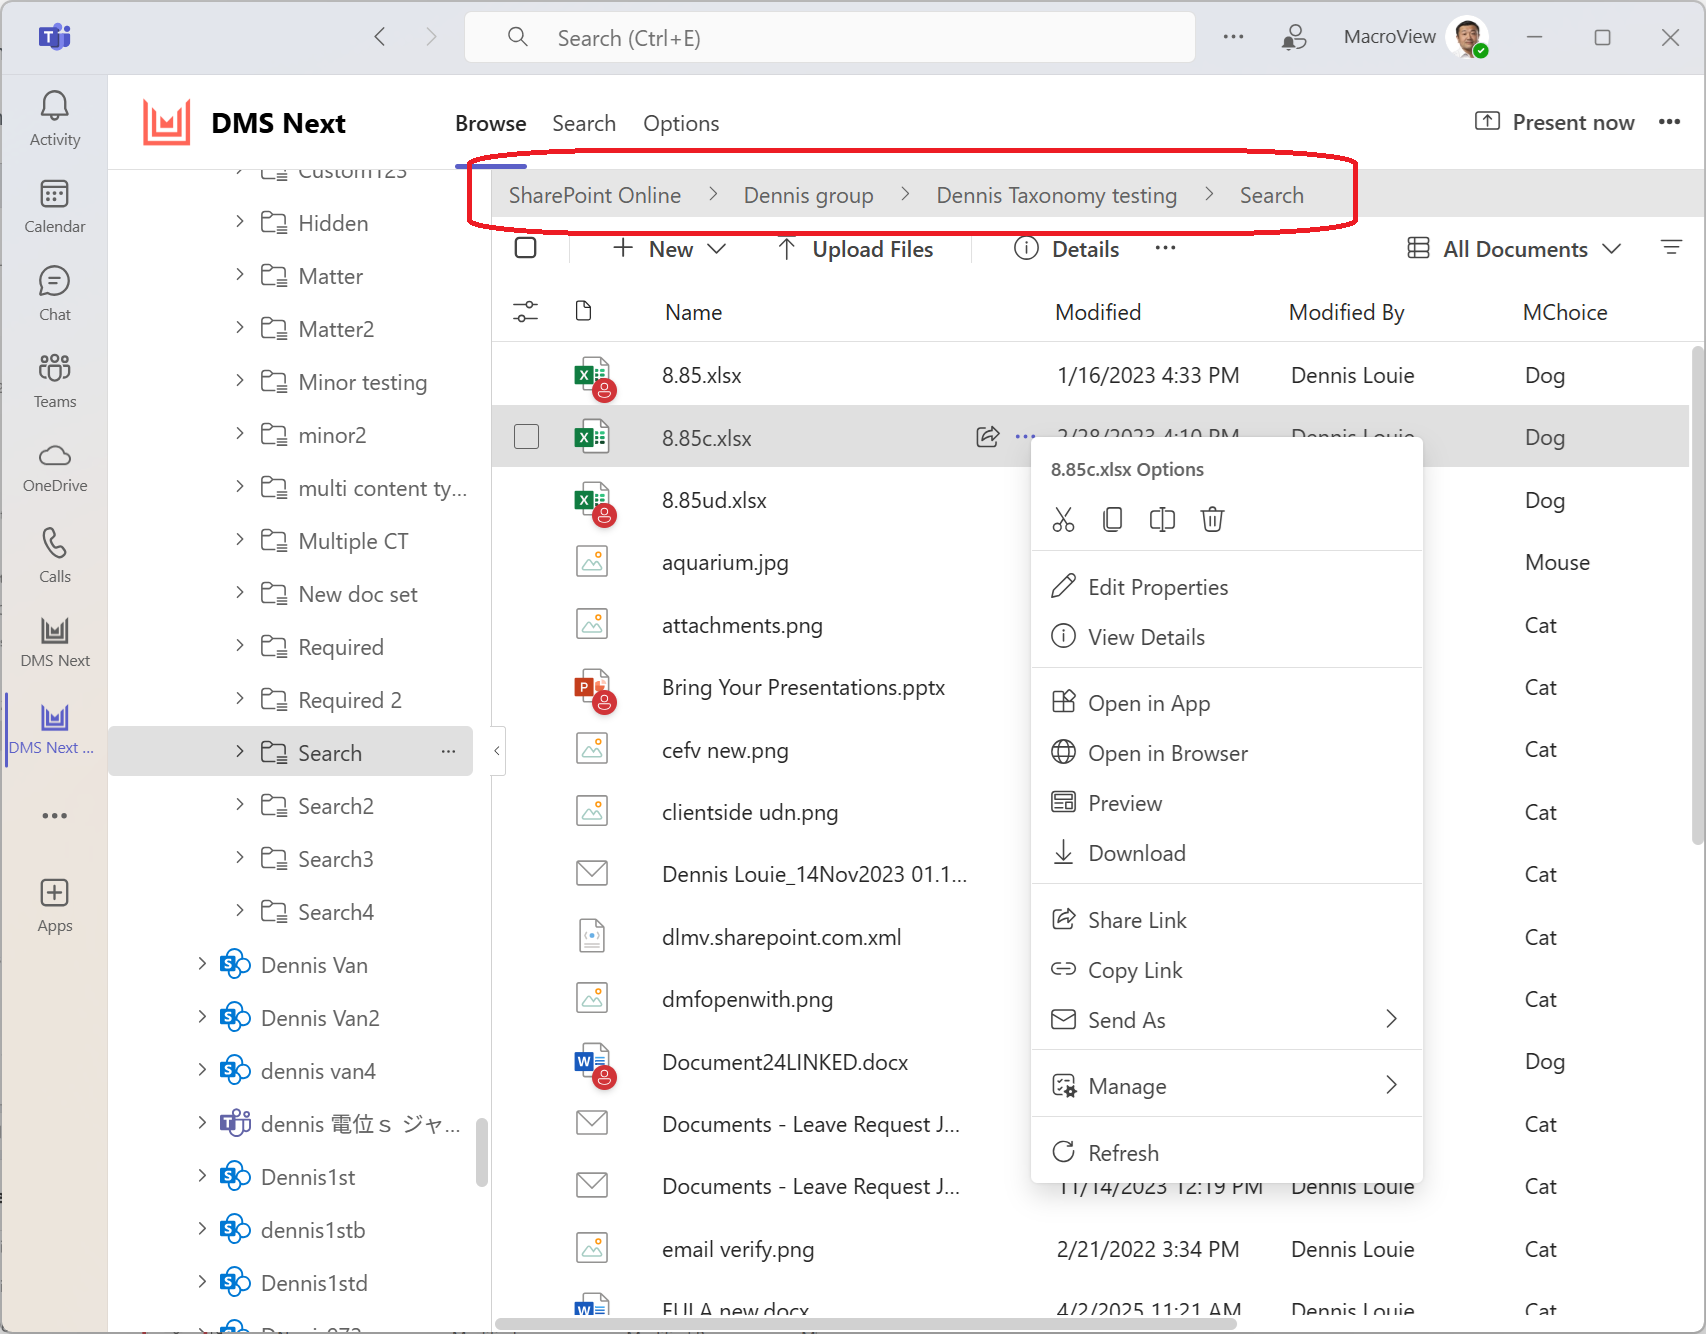Select Download in the options menu
Screen dimensions: 1706x1334
1226,853
